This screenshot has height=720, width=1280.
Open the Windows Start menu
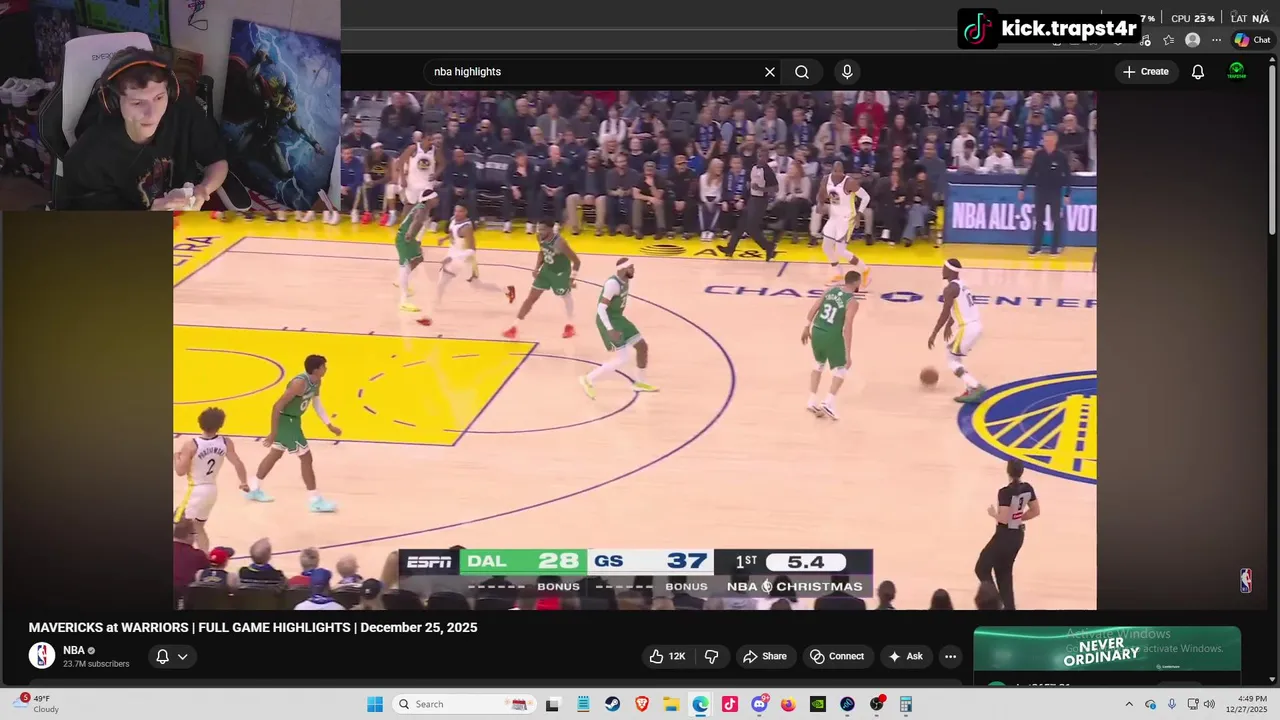[375, 704]
